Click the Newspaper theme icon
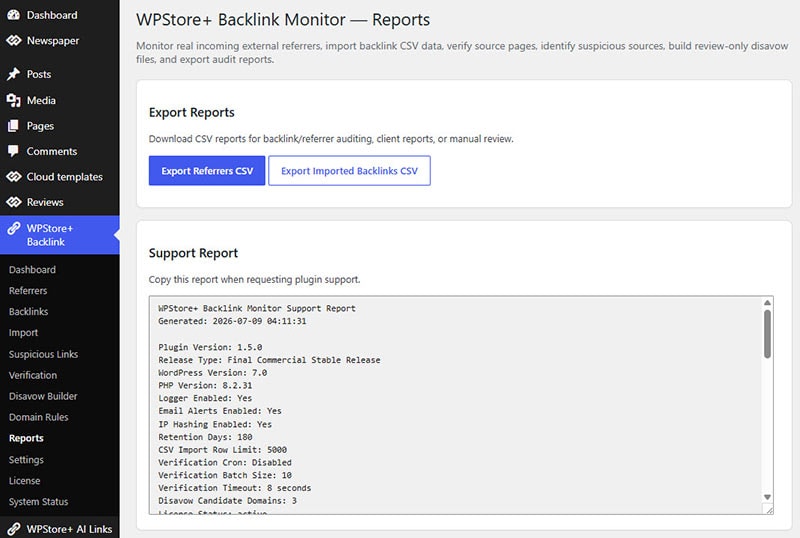This screenshot has height=538, width=800. point(13,40)
